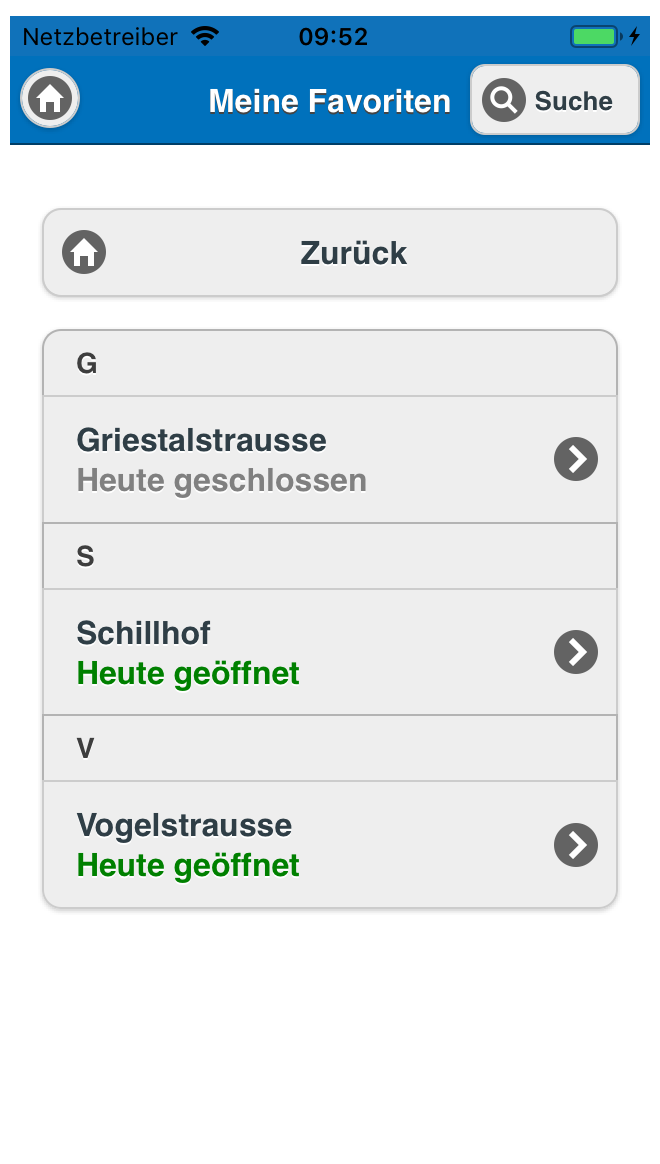Open Schillhof via its chevron arrow
Viewport: 660px width, 1164px height.
(576, 652)
